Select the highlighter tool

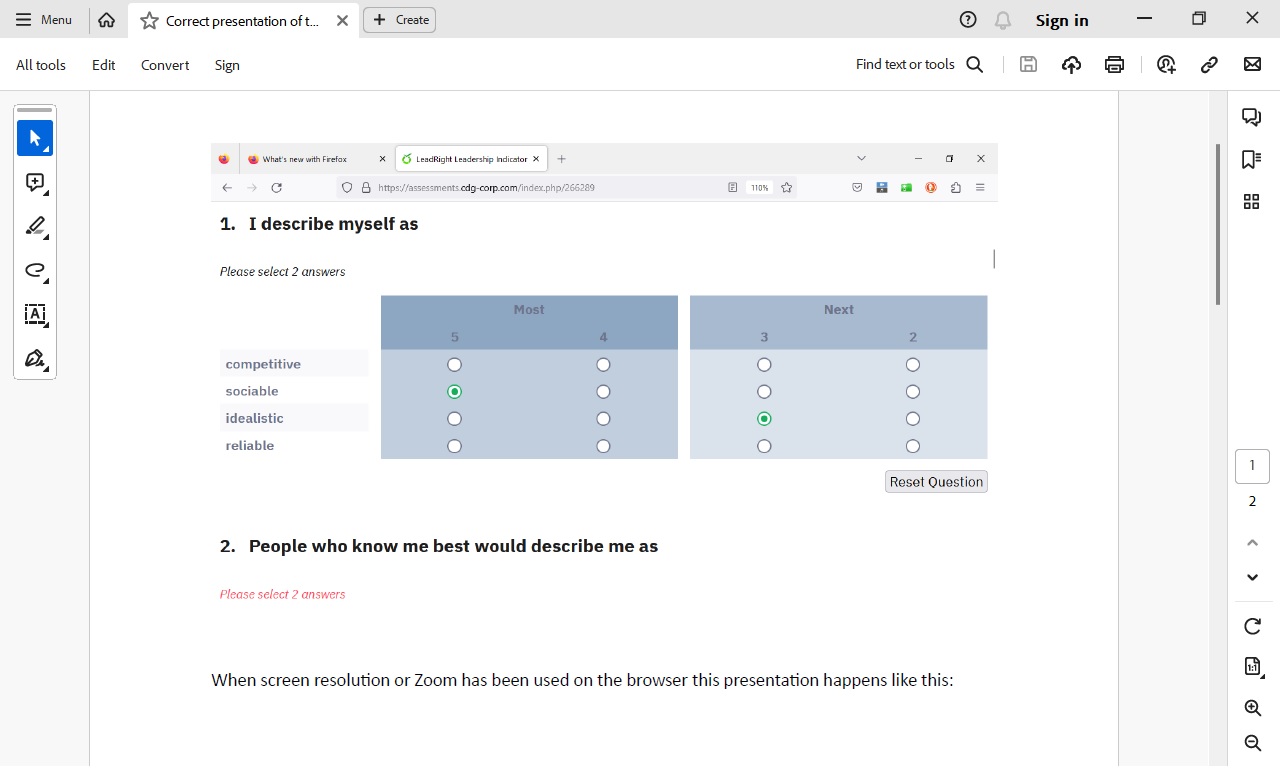tap(35, 226)
